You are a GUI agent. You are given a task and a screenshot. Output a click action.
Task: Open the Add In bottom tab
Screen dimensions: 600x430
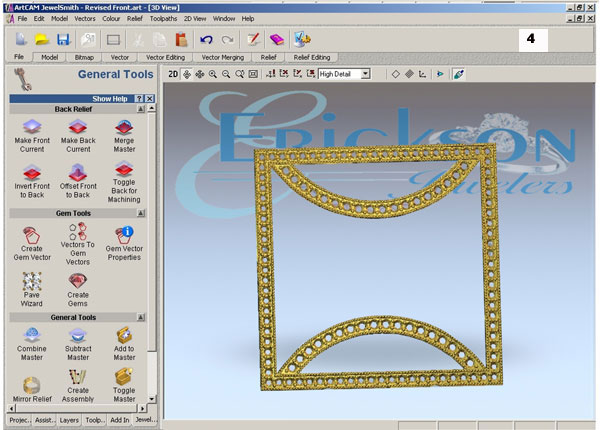(x=119, y=420)
